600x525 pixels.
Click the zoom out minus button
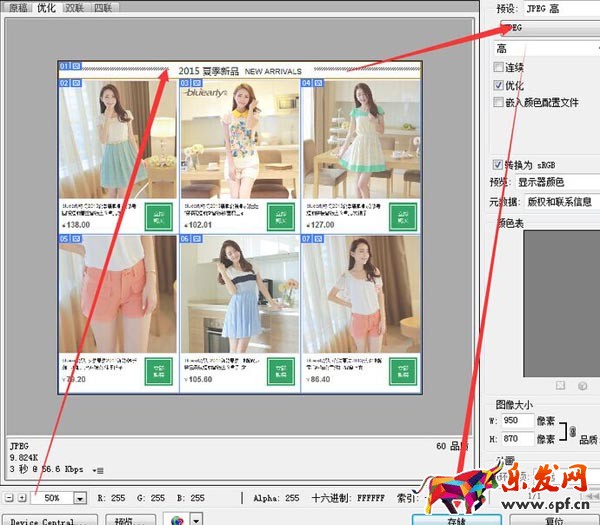pos(9,497)
